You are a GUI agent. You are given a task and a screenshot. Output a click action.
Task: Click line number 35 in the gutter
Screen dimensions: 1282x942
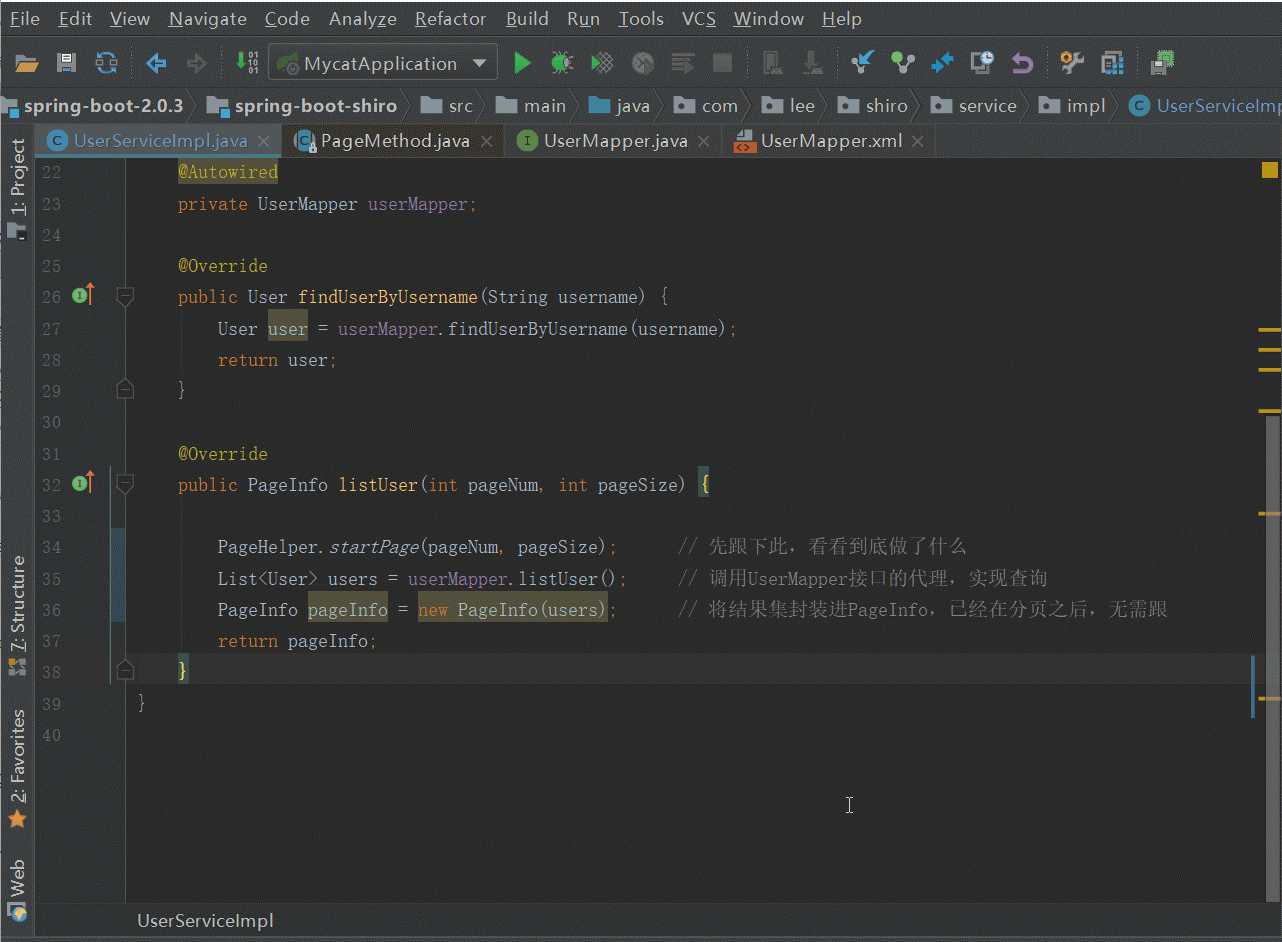tap(51, 579)
